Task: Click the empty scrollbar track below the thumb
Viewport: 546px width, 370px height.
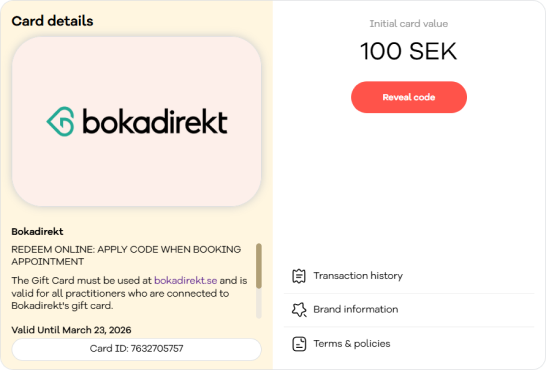Action: 259,304
